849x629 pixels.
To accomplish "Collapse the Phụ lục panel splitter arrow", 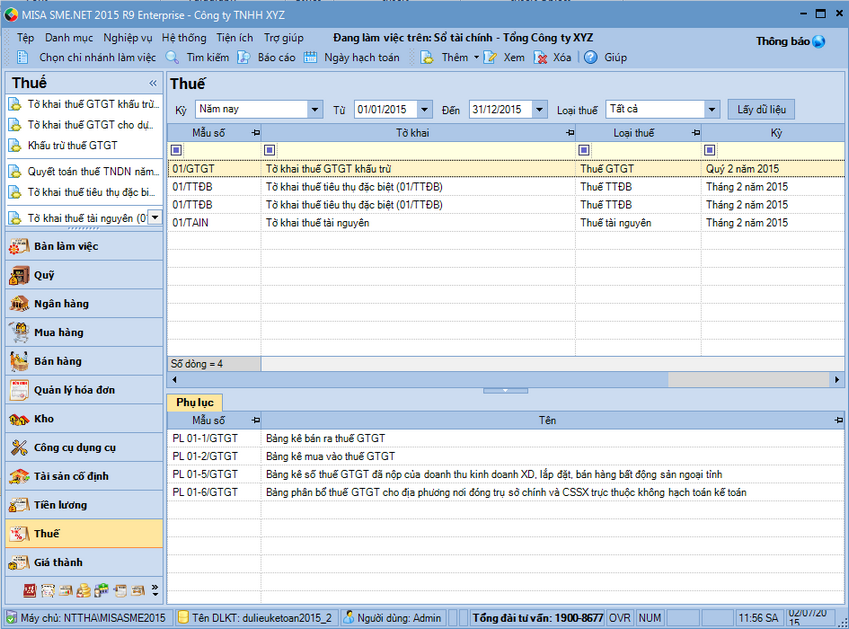I will click(x=505, y=390).
